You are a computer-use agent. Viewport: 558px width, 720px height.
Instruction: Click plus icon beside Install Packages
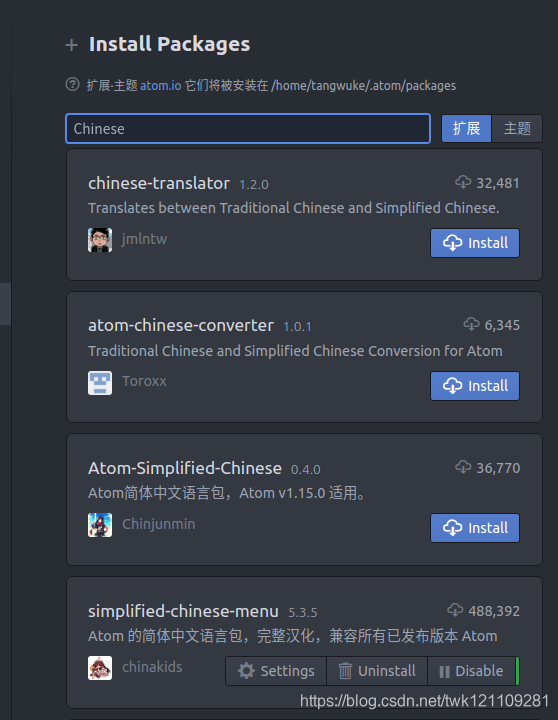point(72,45)
